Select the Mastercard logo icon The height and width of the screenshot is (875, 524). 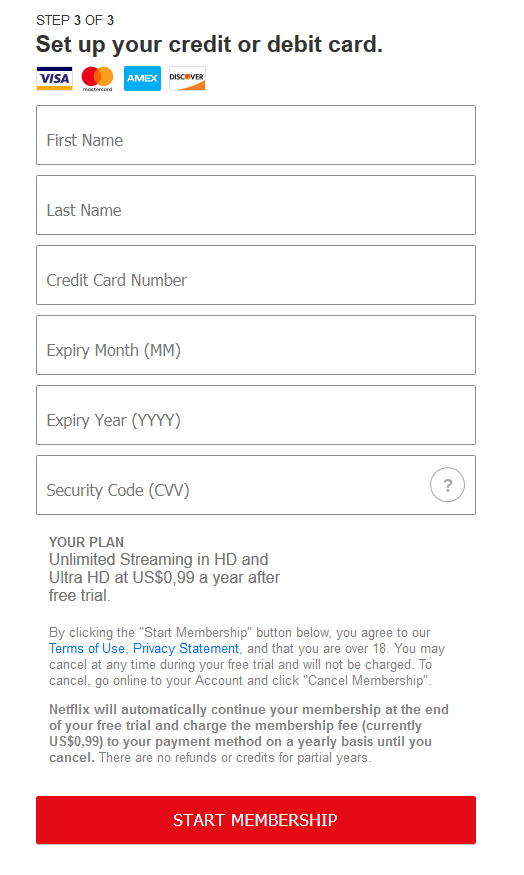[x=97, y=78]
